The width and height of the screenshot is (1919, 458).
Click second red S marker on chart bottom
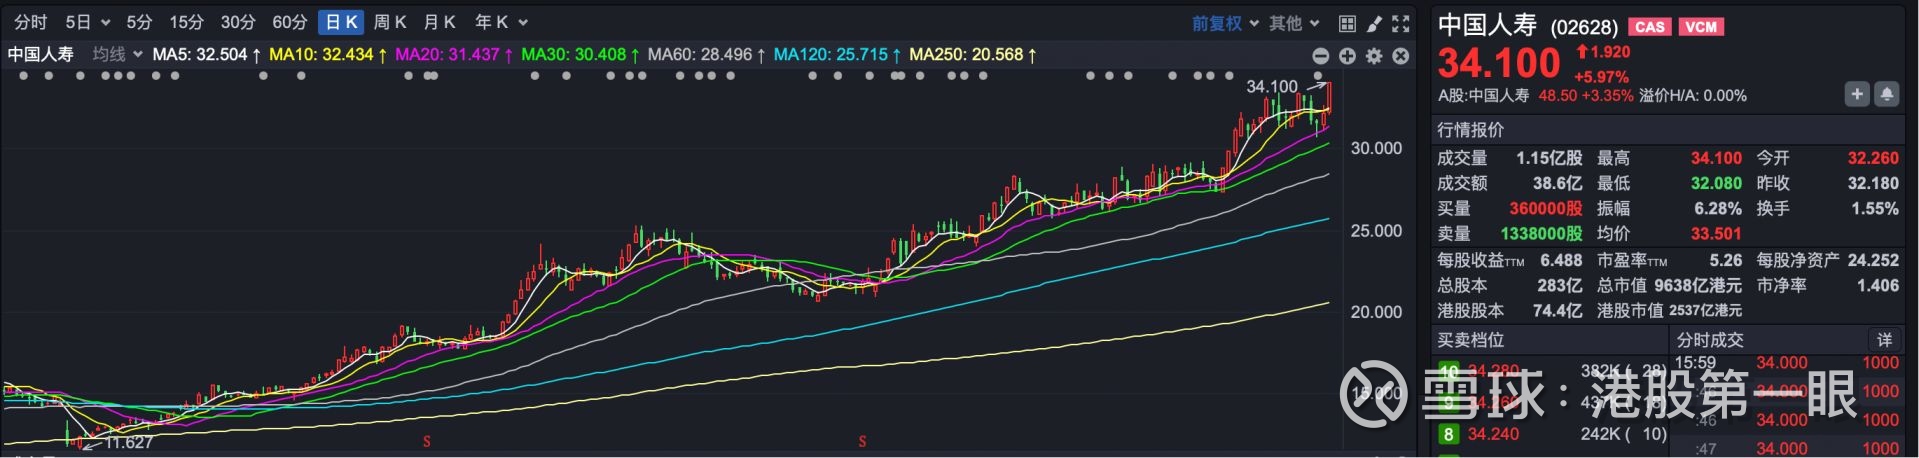tap(862, 441)
